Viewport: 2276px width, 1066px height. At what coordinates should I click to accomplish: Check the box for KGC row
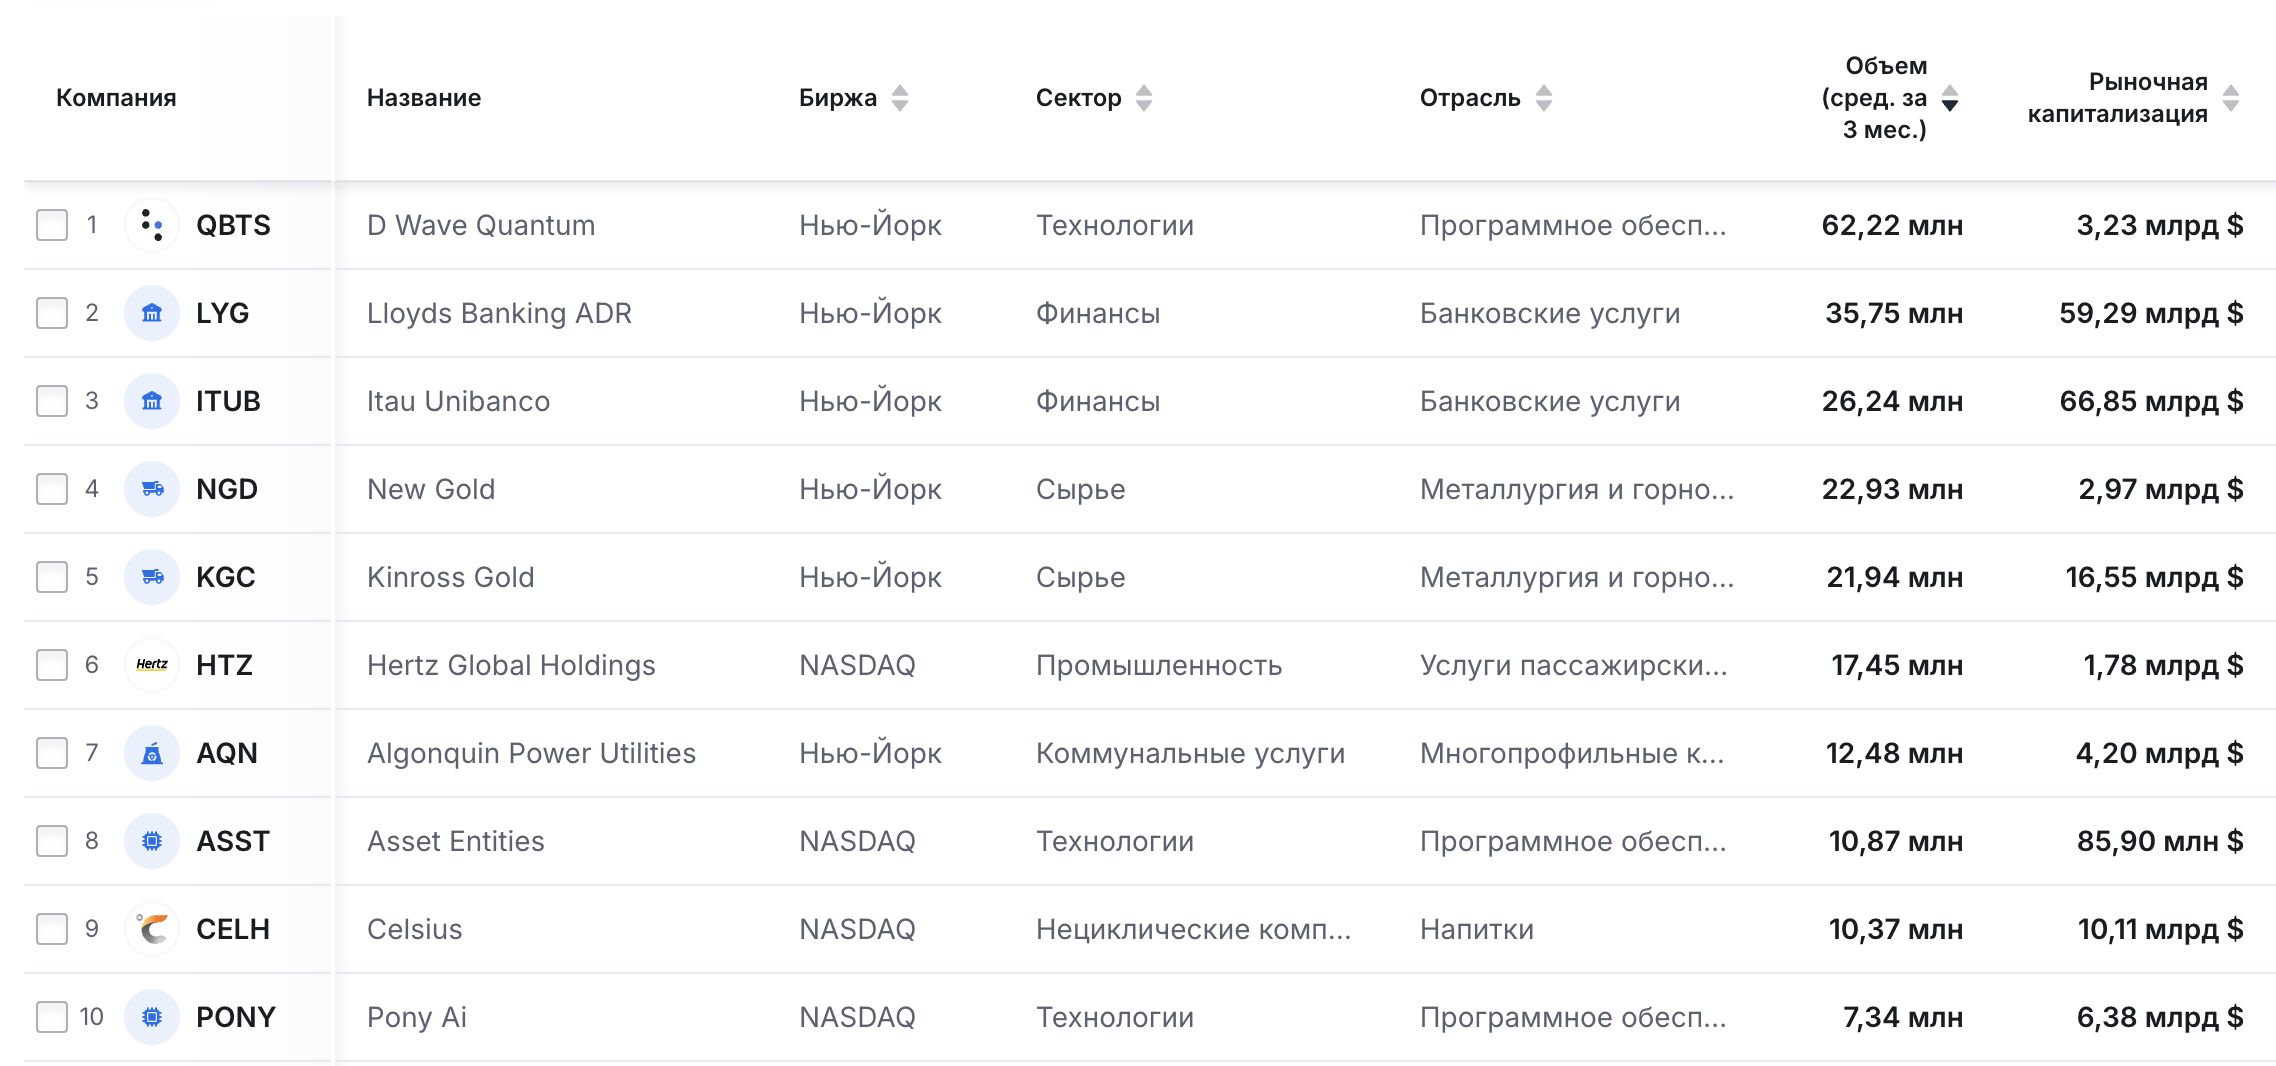coord(52,577)
